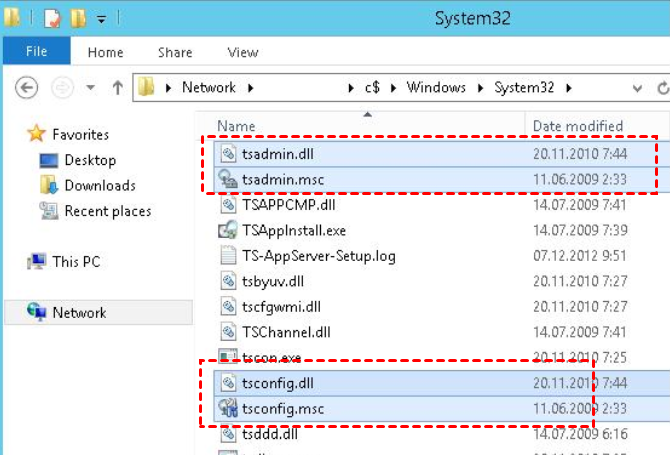Open the Share ribbon tab
Viewport: 670px width, 455px height.
pyautogui.click(x=175, y=52)
